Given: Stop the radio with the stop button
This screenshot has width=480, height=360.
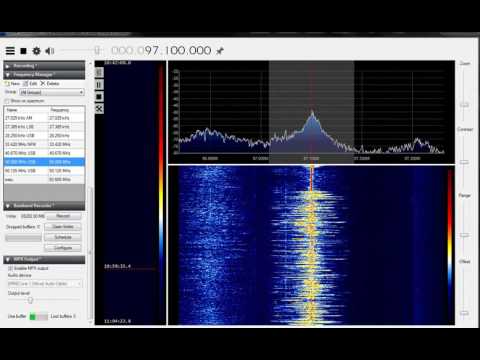Looking at the screenshot, I should point(23,51).
